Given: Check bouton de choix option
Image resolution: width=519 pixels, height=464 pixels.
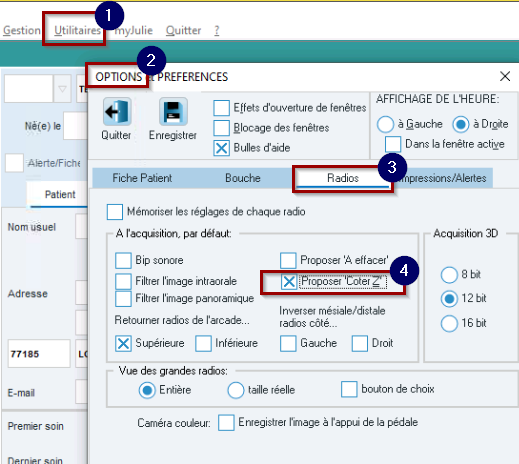Looking at the screenshot, I should coord(349,389).
